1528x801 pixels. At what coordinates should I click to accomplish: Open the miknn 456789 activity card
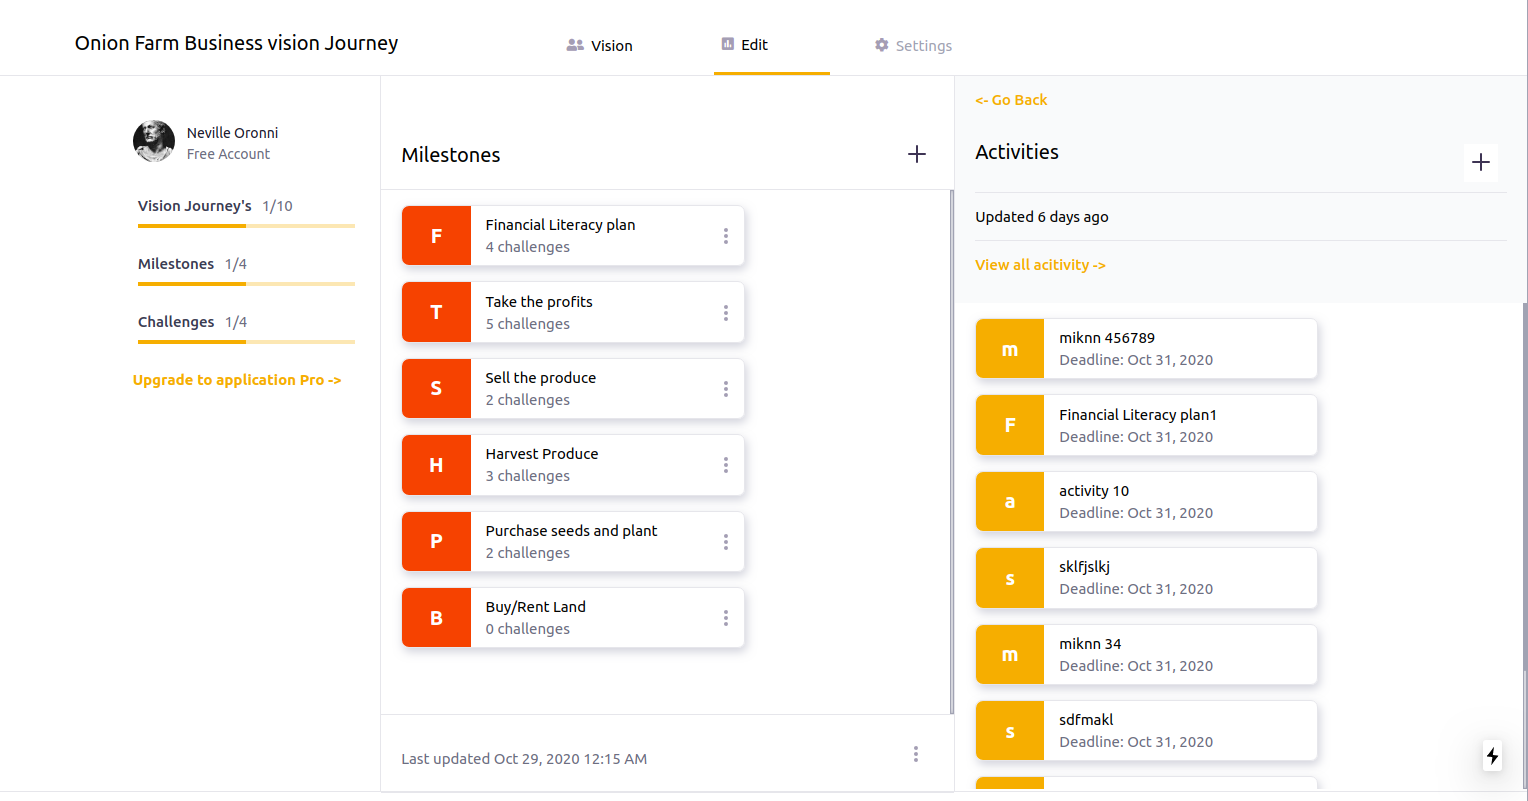point(1146,349)
